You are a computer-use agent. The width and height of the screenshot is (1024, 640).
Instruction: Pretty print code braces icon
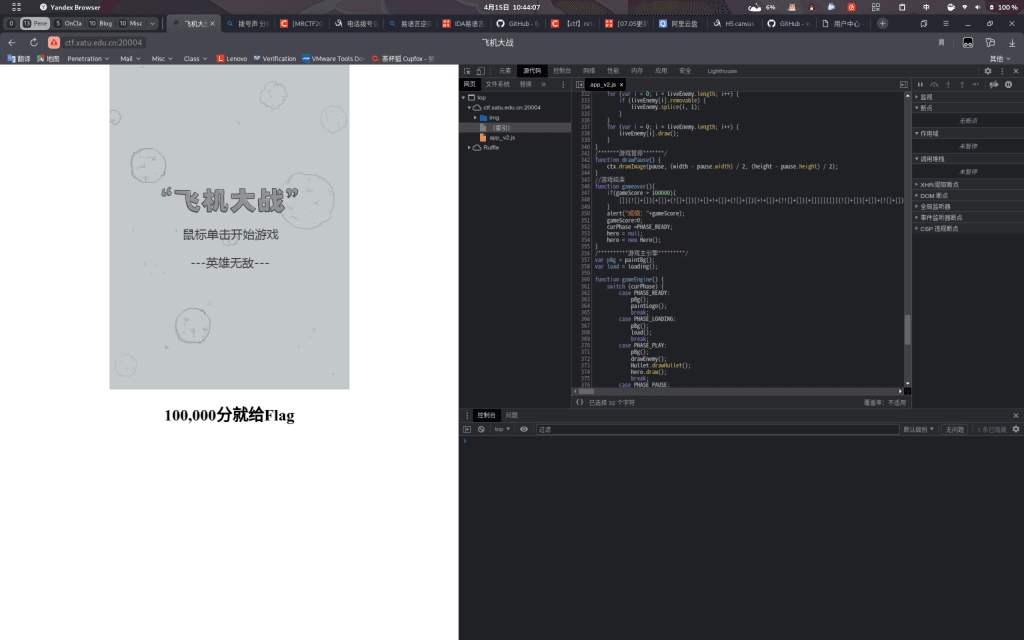[579, 402]
